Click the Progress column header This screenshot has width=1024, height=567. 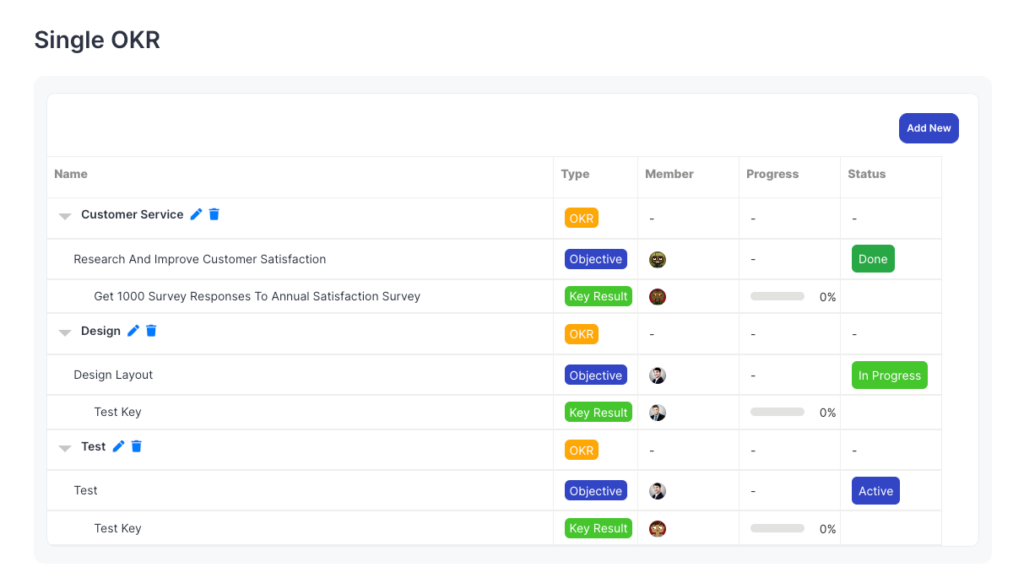[772, 174]
